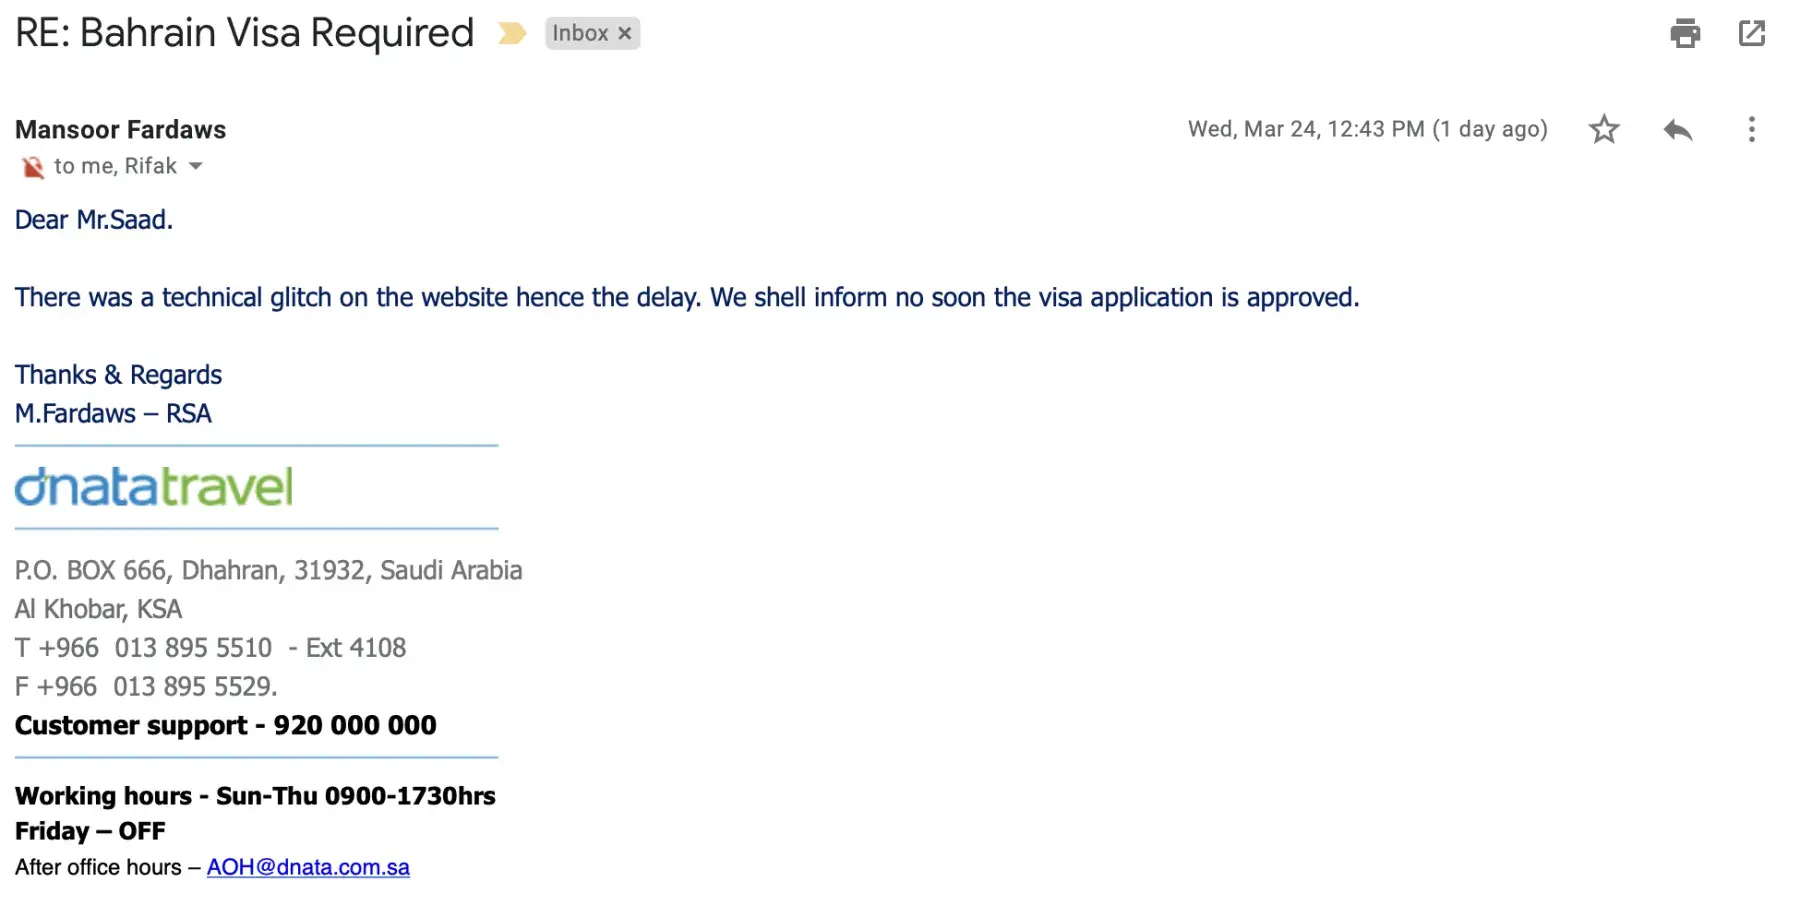Click the Inbox label tag
This screenshot has height=906, width=1800.
pos(580,33)
